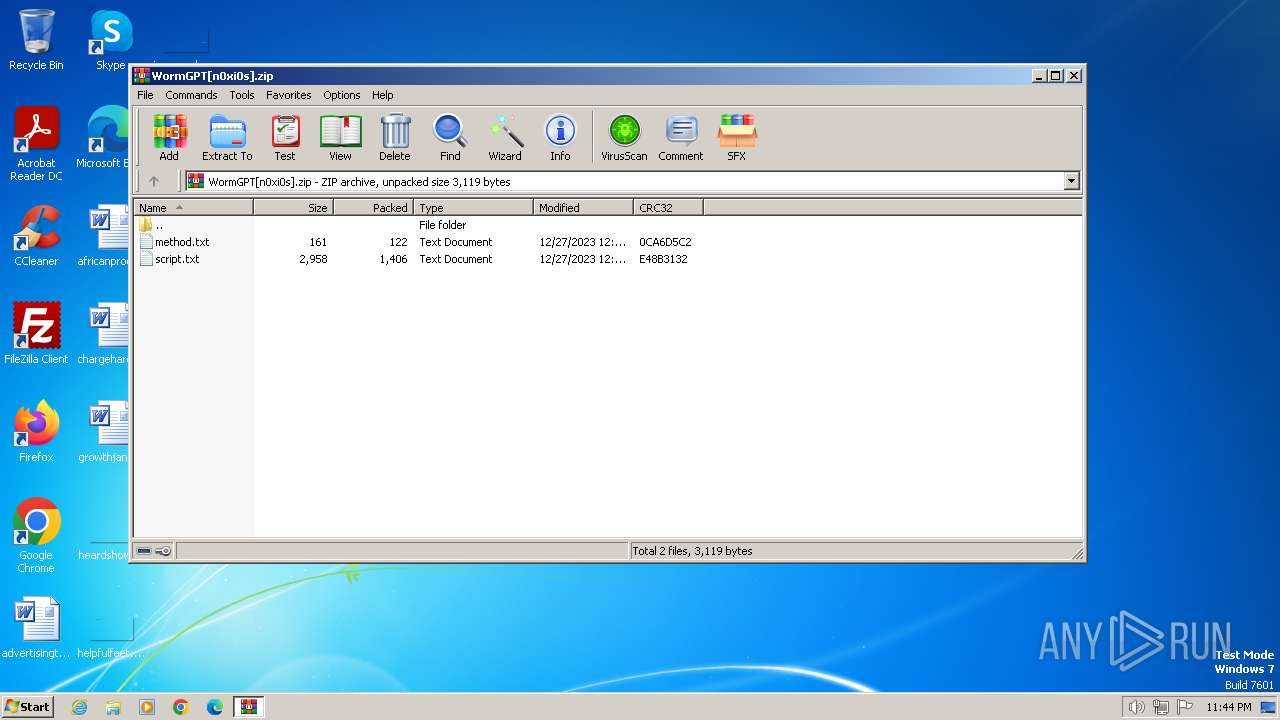This screenshot has width=1280, height=720.
Task: Open the Favorites menu
Action: (288, 95)
